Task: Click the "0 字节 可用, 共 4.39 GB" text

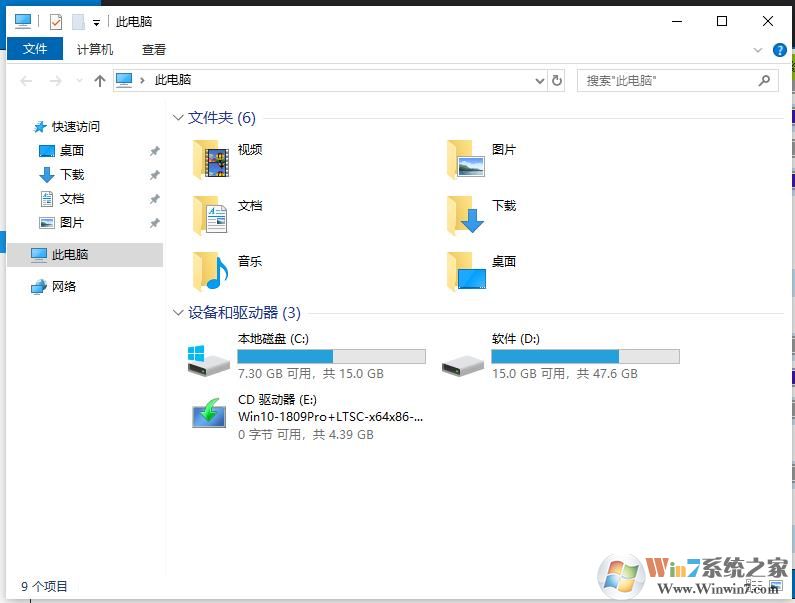Action: tap(306, 435)
